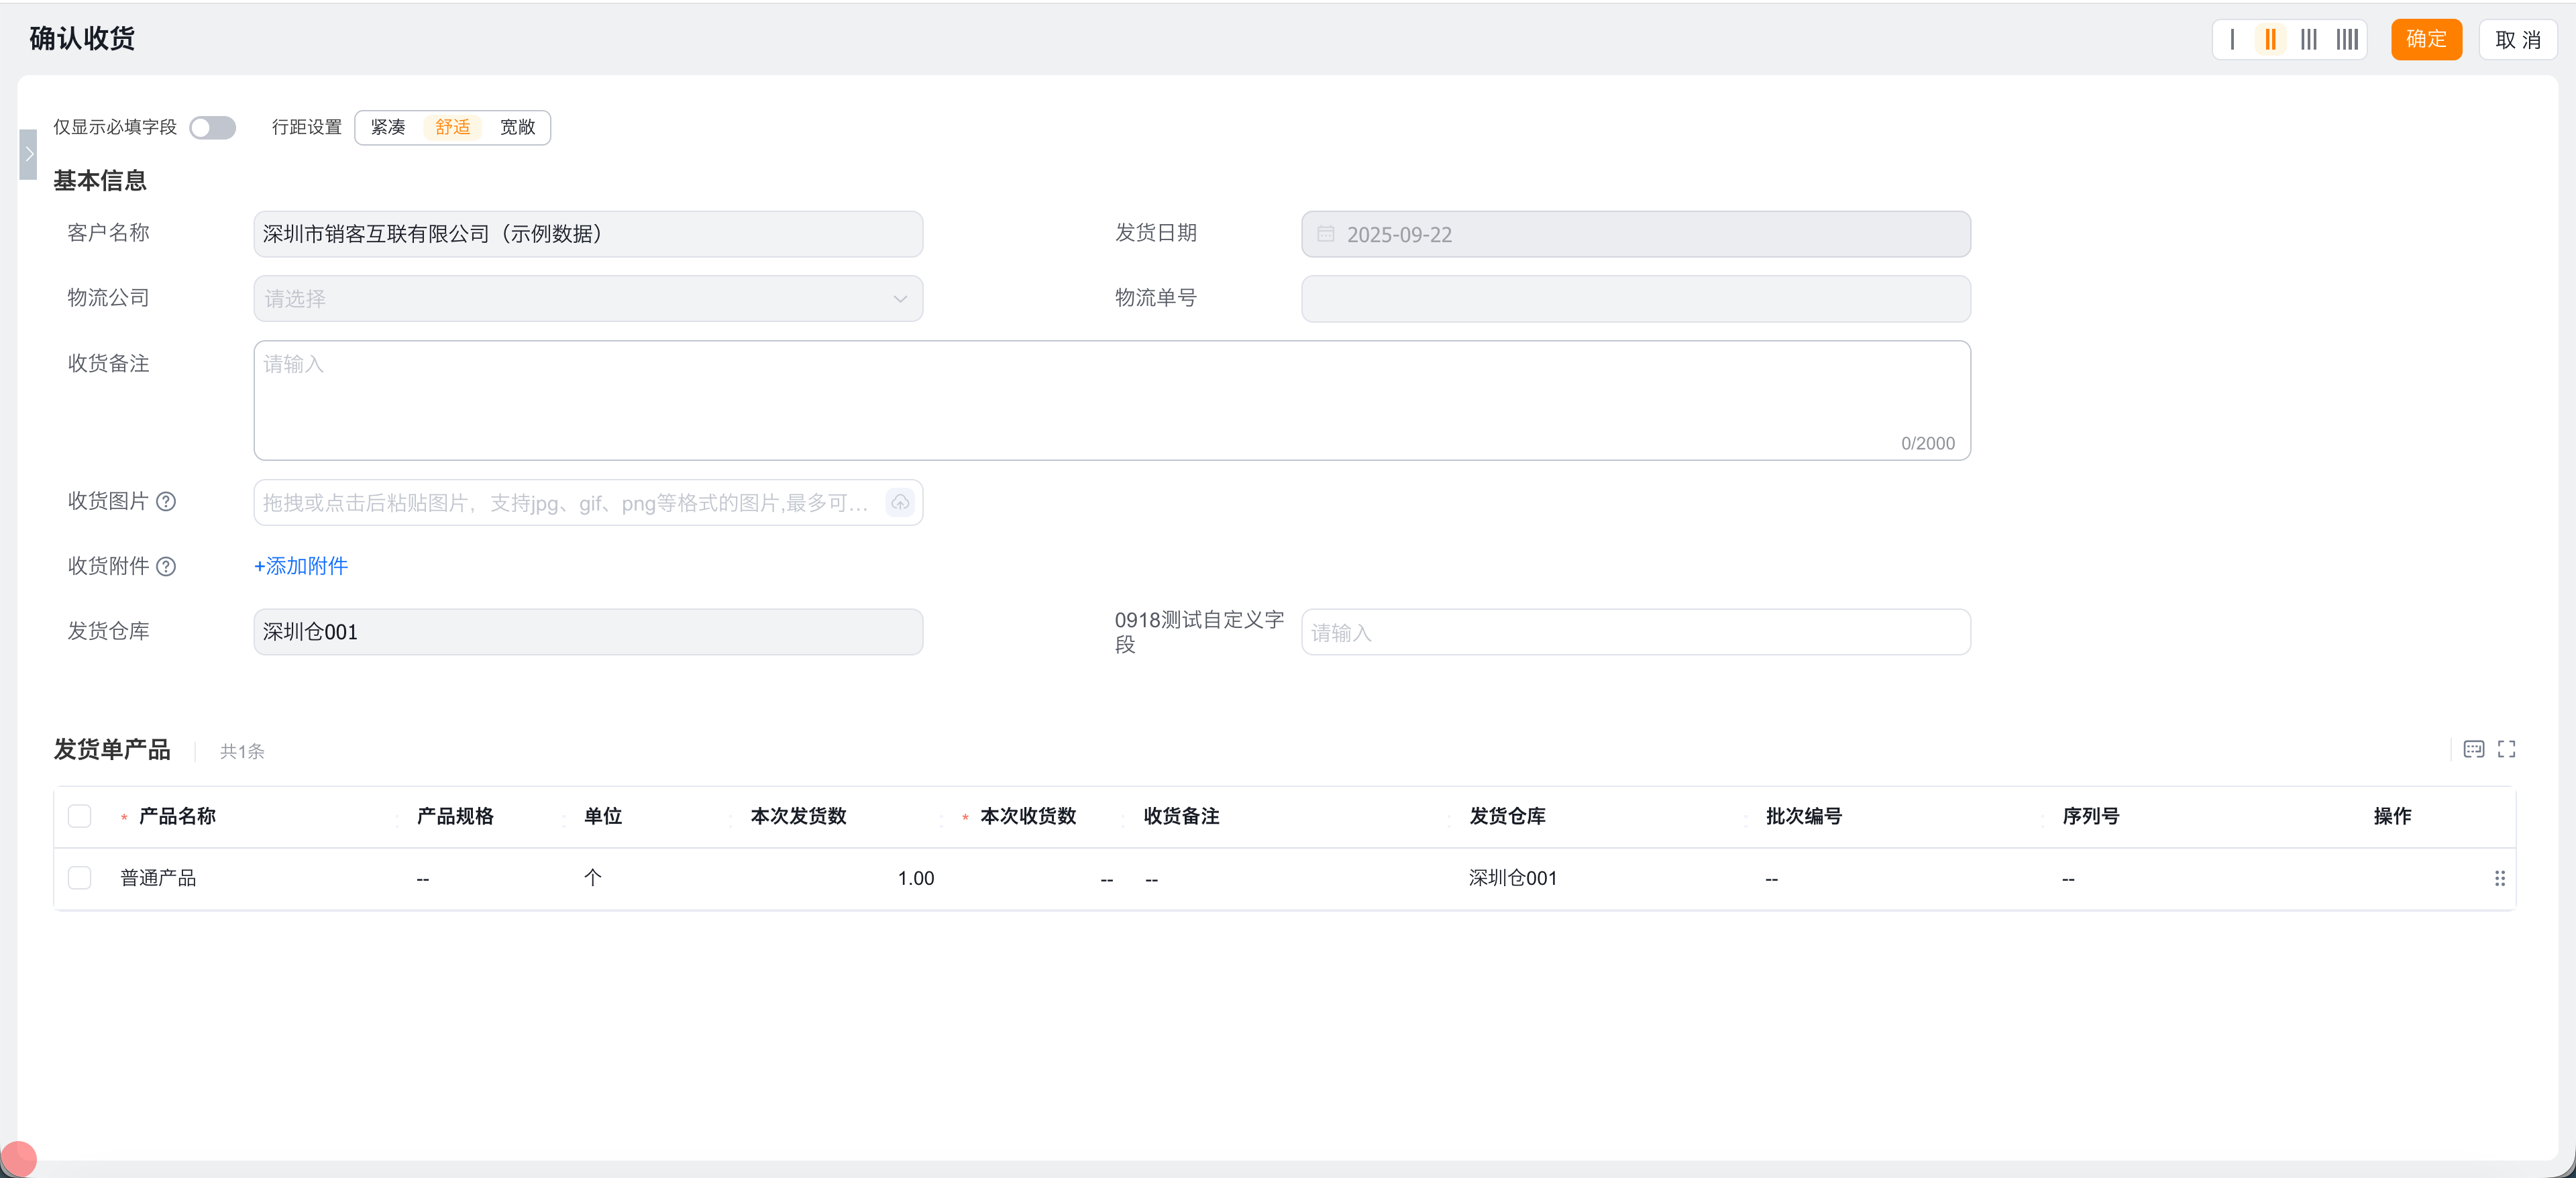Open the table column settings icon
2576x1178 pixels.
(2474, 749)
